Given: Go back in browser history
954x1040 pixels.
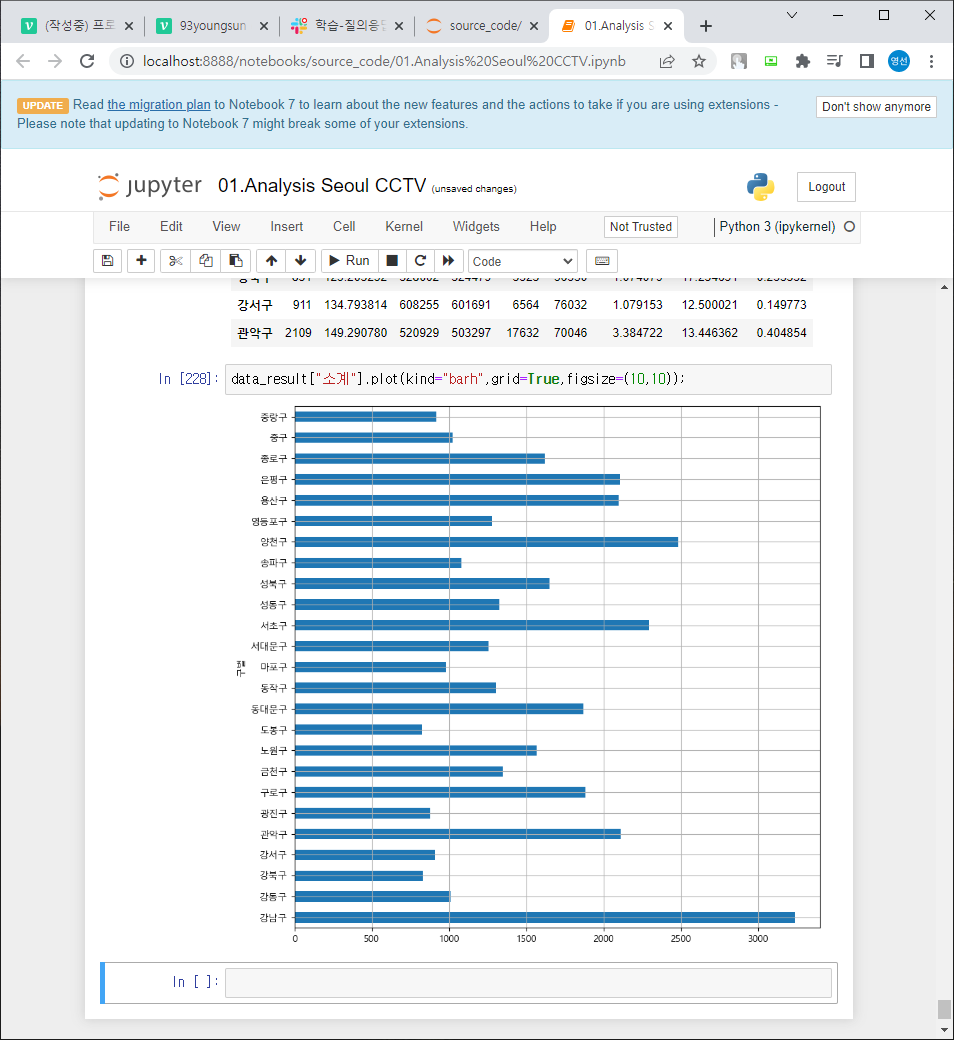Looking at the screenshot, I should click(23, 62).
